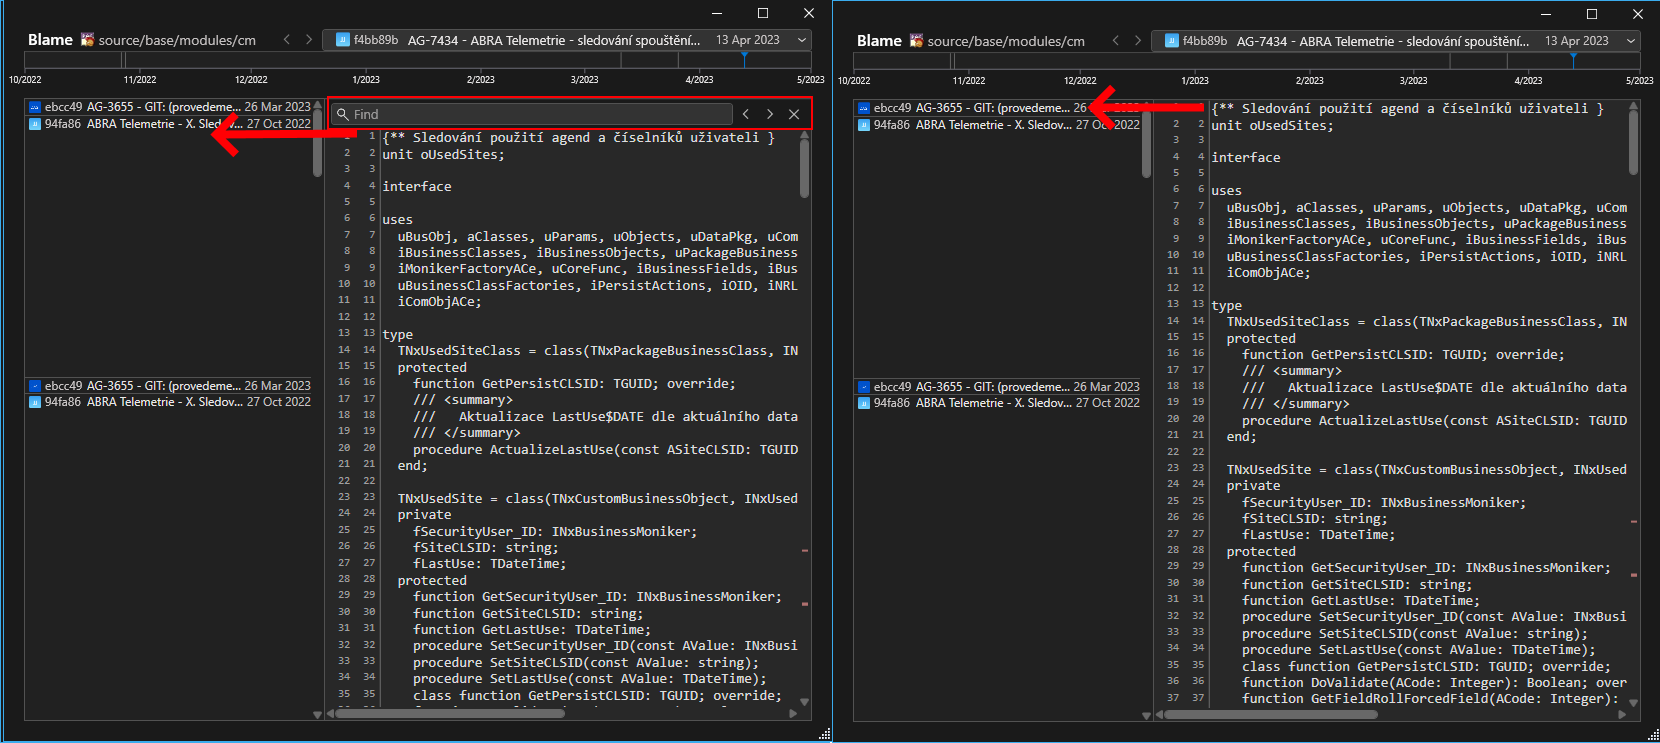Minimize the right Blame window
Image resolution: width=1660 pixels, height=743 pixels.
point(1546,14)
